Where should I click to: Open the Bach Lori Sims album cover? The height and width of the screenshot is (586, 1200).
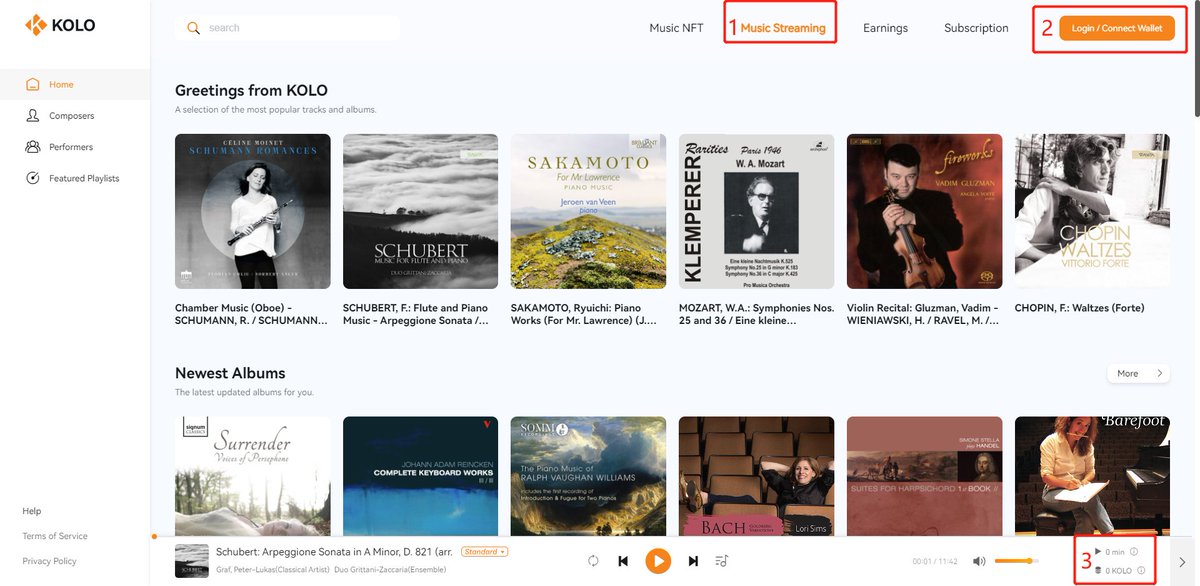pyautogui.click(x=756, y=476)
